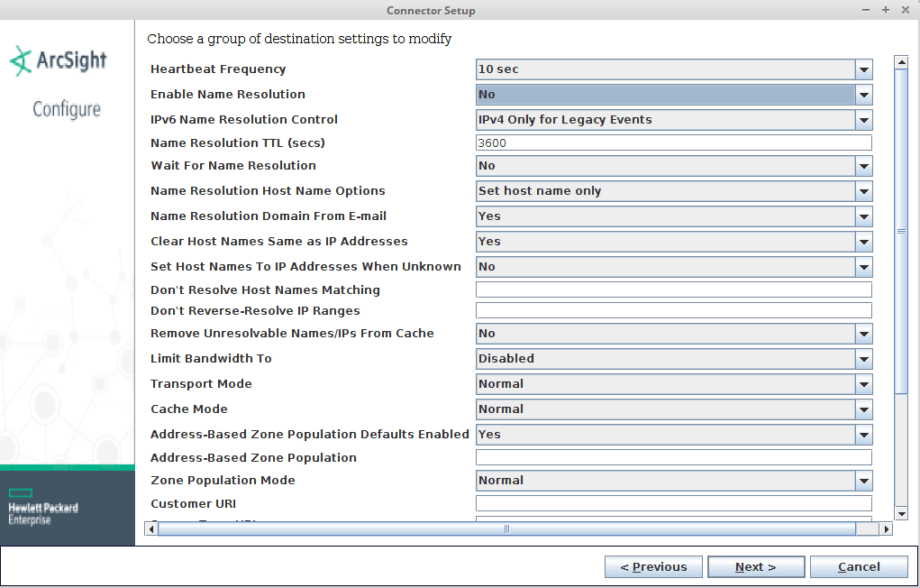Click the Name Resolution TTL input field
The height and width of the screenshot is (588, 920).
[x=673, y=143]
